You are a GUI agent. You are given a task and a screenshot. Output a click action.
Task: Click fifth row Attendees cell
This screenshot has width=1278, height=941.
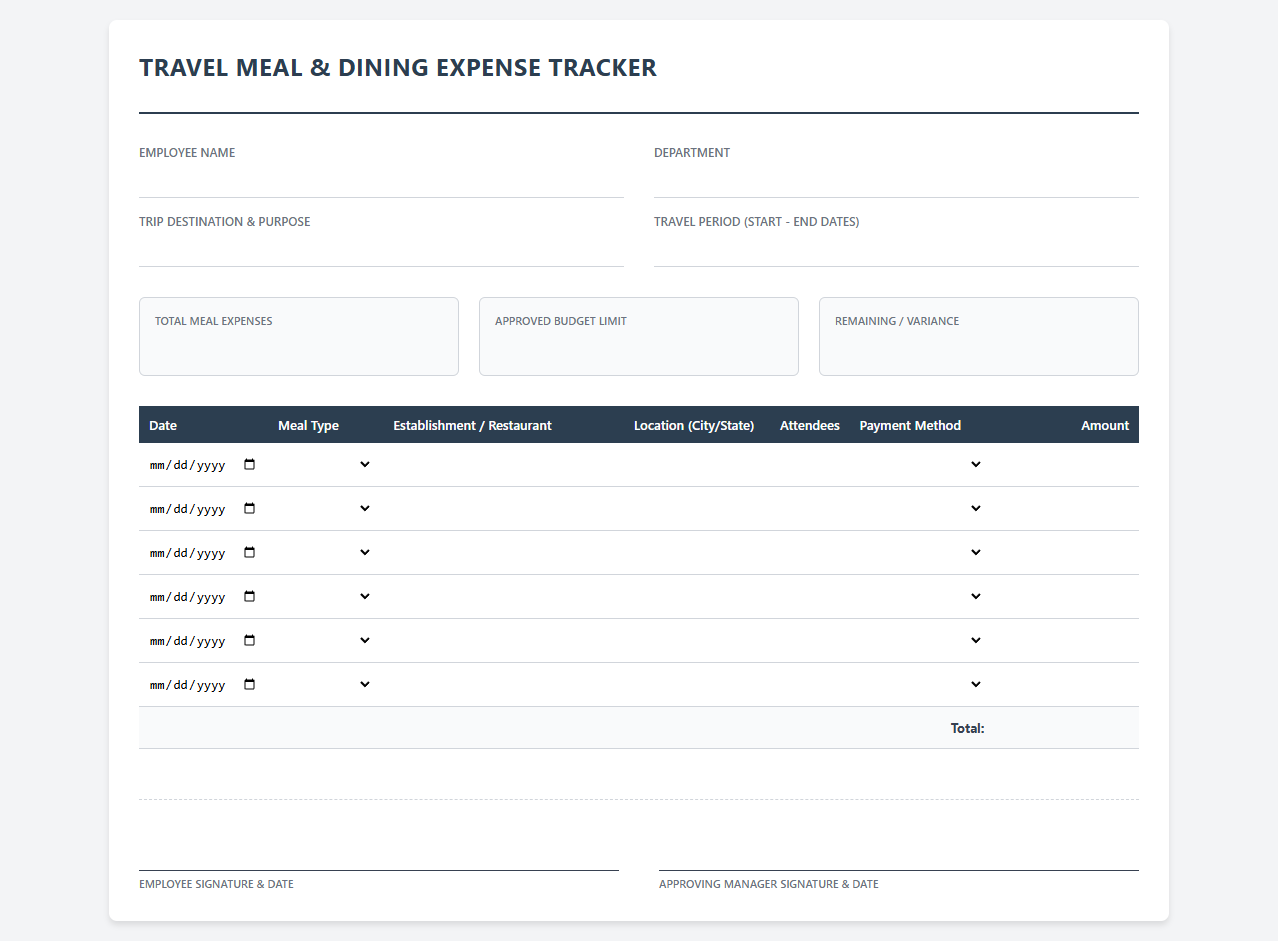(x=810, y=640)
